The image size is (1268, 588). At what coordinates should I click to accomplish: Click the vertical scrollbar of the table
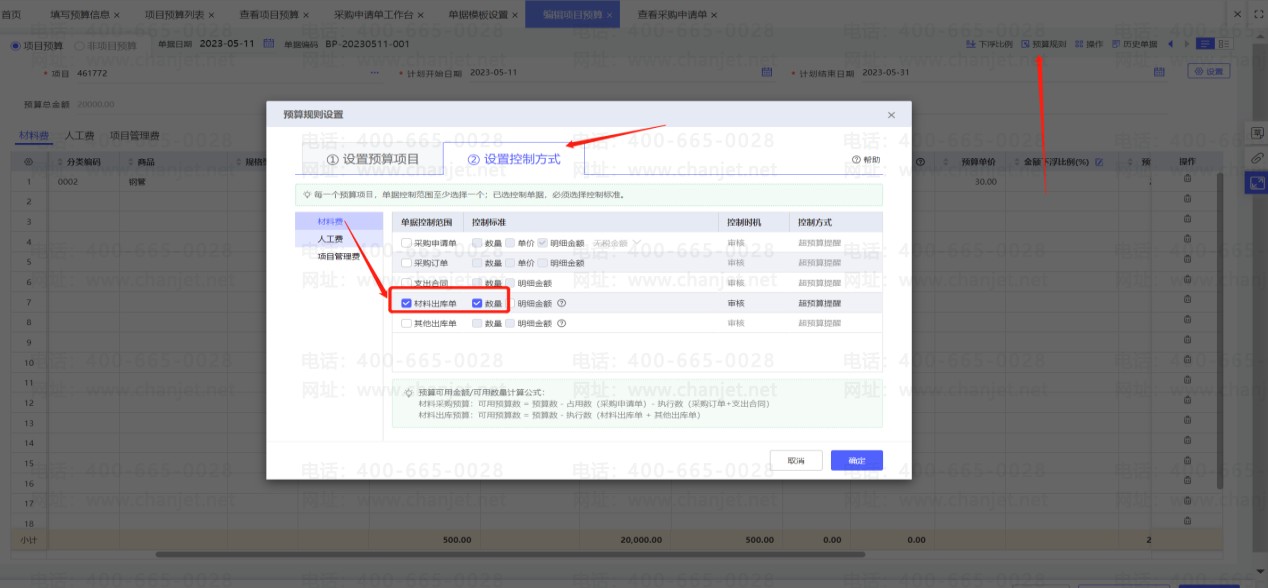[x=1219, y=330]
